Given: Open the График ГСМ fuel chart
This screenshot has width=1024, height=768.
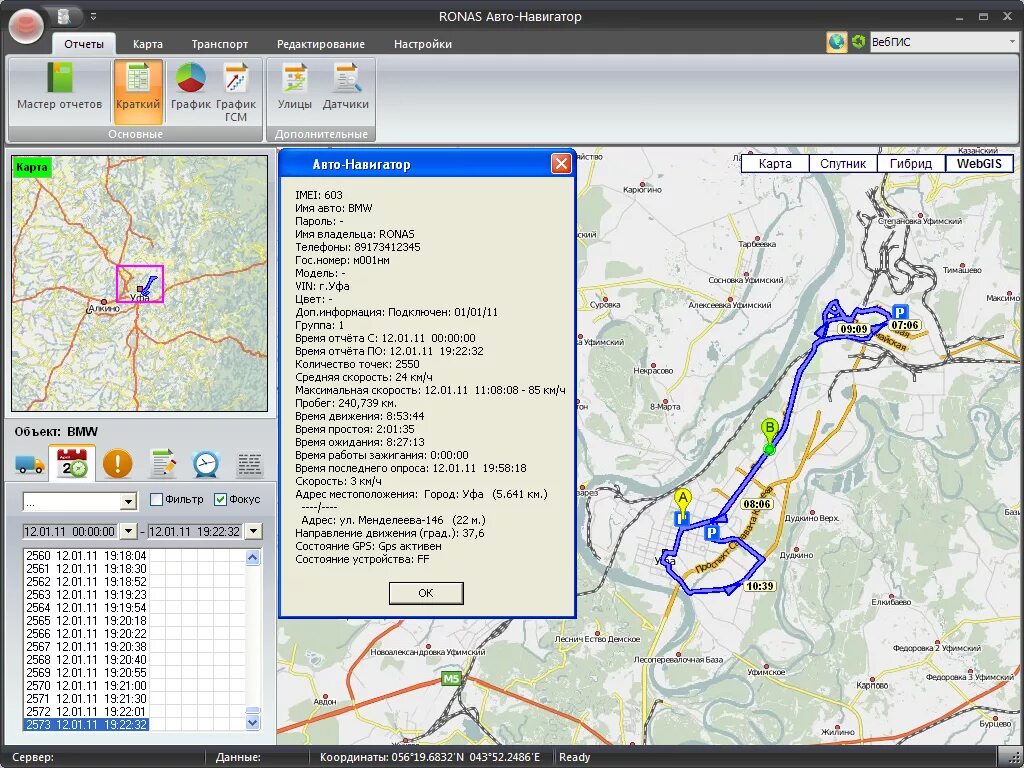Looking at the screenshot, I should tap(236, 91).
